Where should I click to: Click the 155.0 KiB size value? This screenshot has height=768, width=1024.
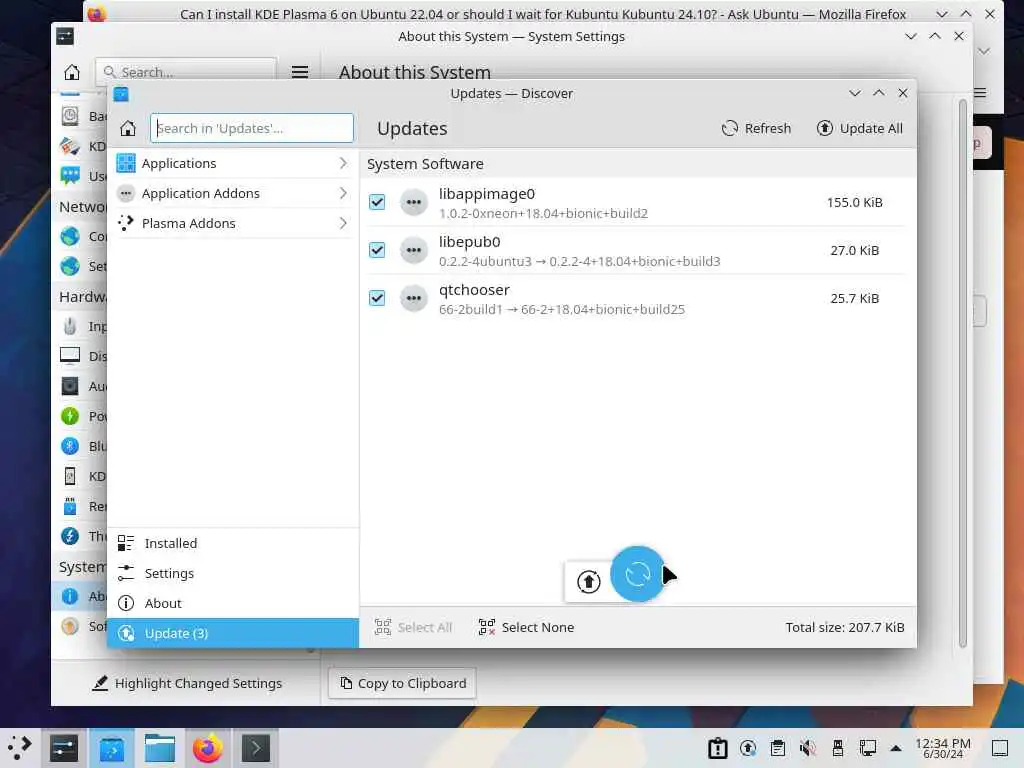pos(854,202)
